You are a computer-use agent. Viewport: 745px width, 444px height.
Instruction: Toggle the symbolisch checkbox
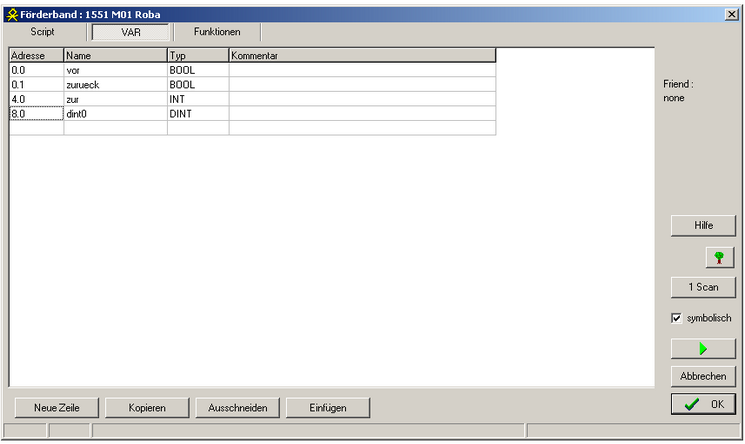point(677,318)
